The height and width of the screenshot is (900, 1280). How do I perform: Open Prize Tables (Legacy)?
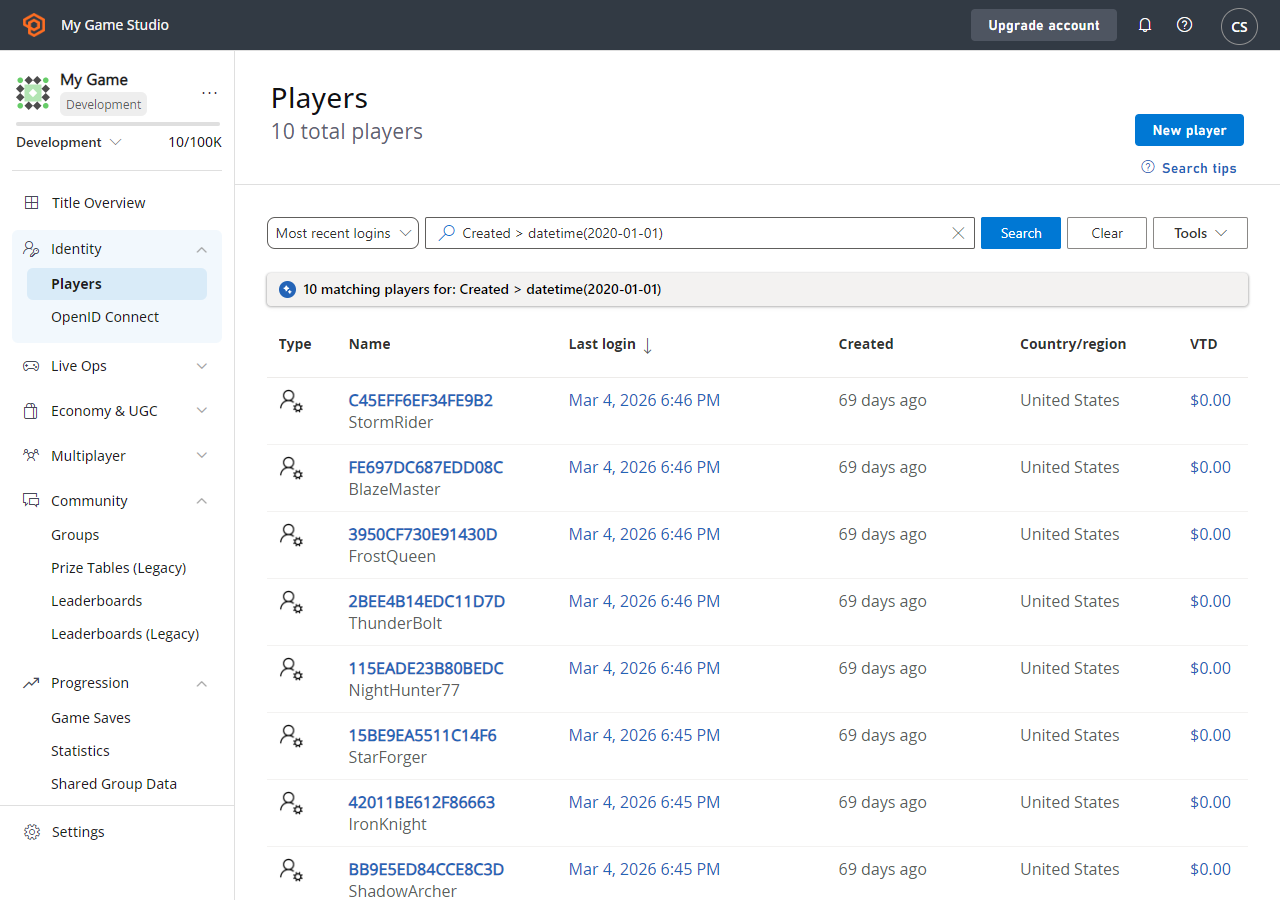click(119, 568)
